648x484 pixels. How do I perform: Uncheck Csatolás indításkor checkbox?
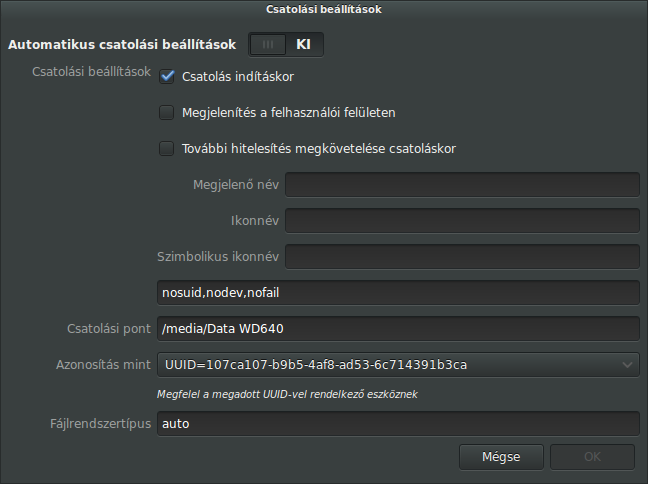(x=167, y=77)
